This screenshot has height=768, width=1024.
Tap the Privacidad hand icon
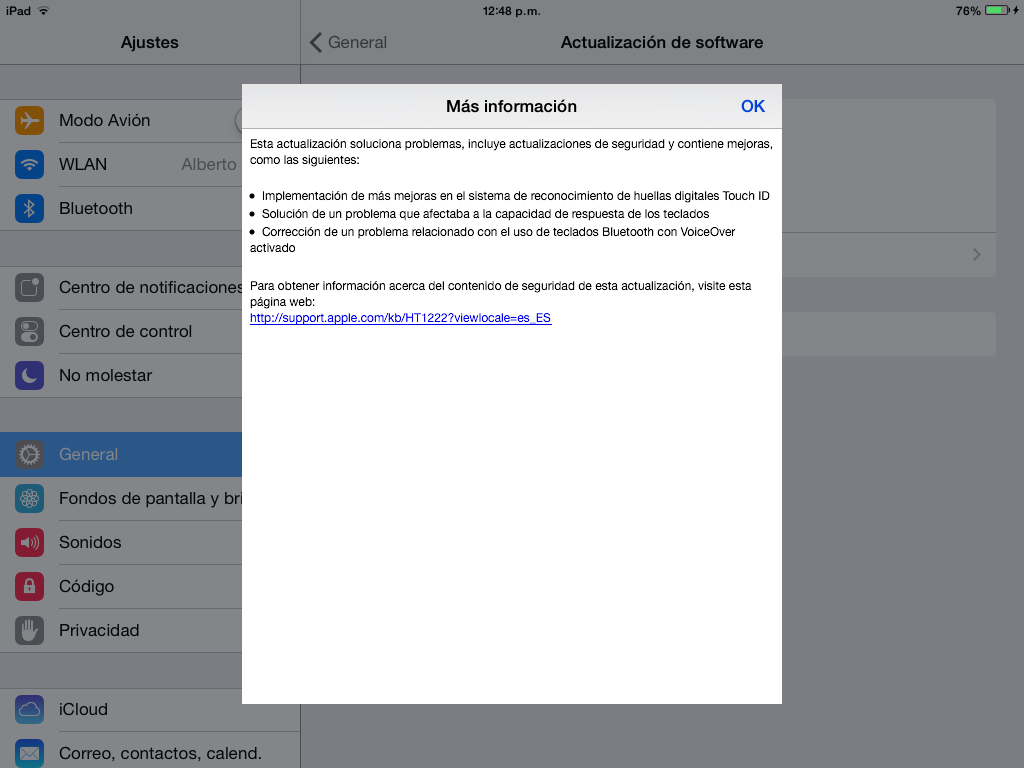[x=29, y=631]
